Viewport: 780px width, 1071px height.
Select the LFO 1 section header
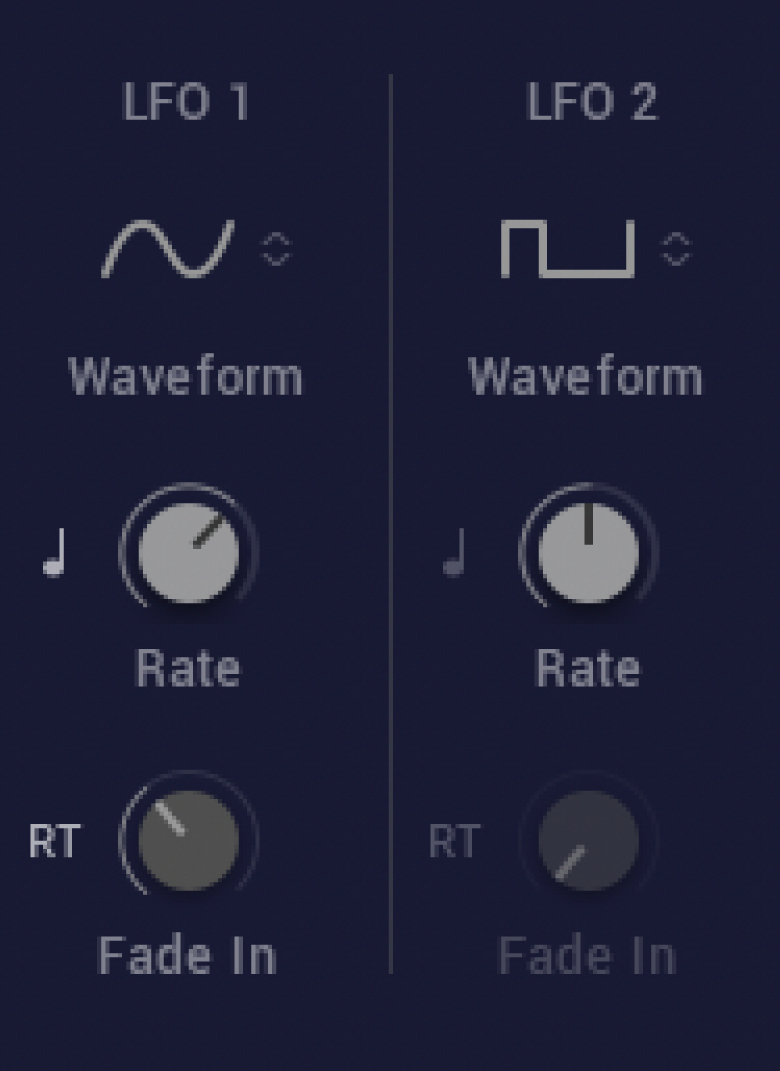186,102
